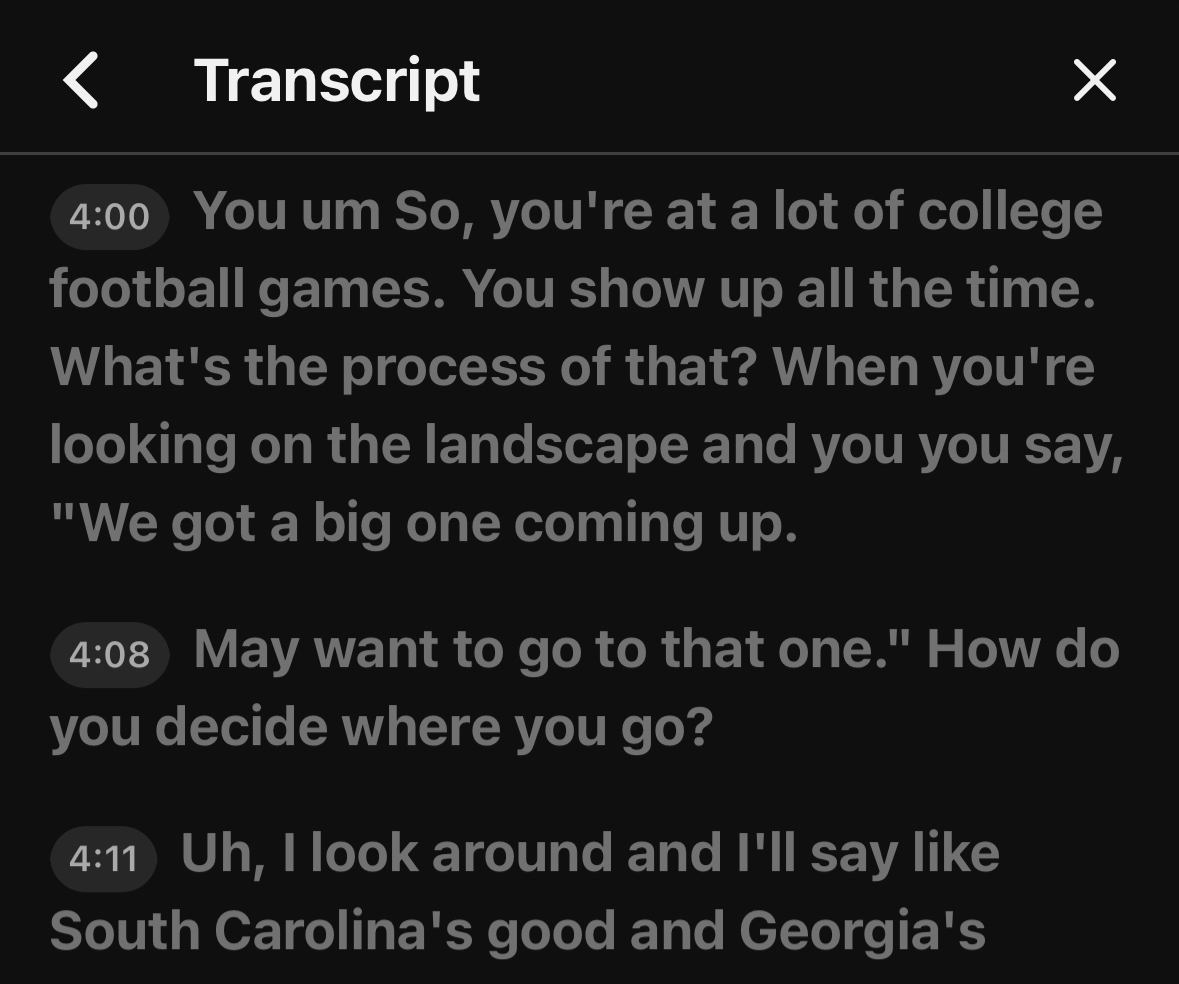Go back using the left chevron
This screenshot has height=984, width=1179.
pos(81,80)
